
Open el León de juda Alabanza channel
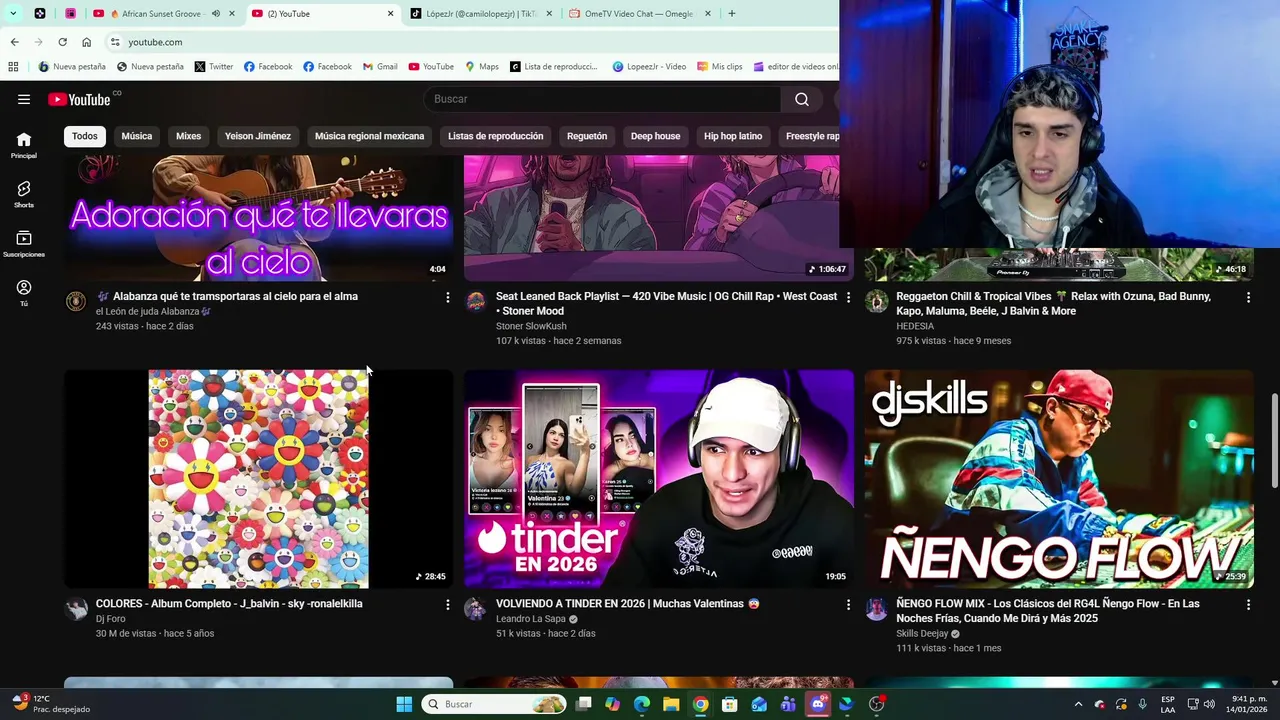[x=153, y=311]
